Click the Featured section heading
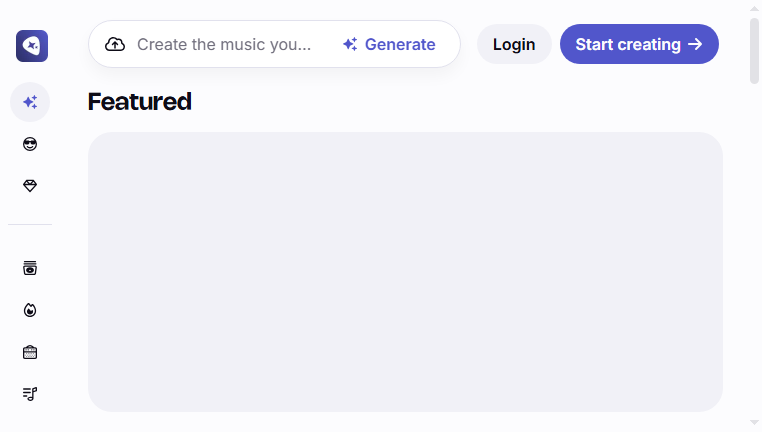 click(x=139, y=102)
